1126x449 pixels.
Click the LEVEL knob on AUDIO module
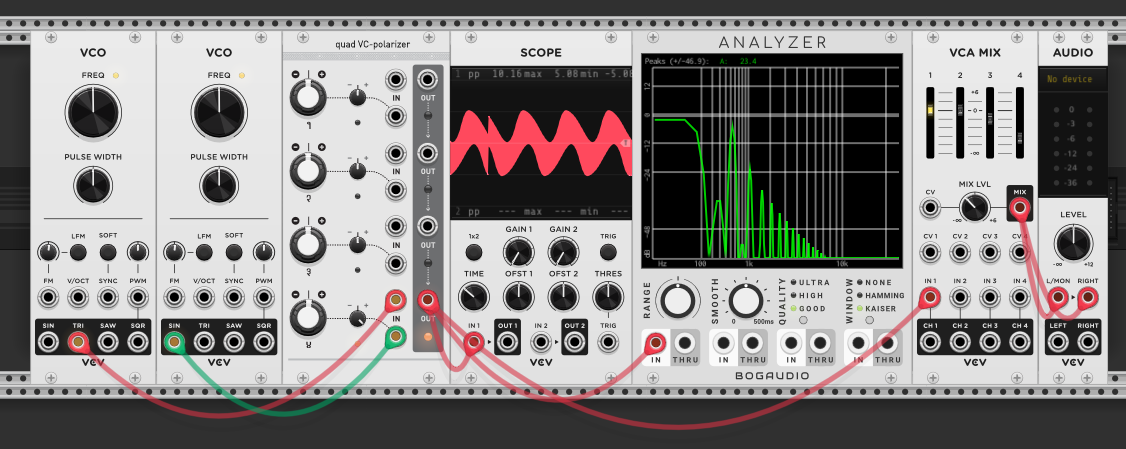click(x=1073, y=242)
